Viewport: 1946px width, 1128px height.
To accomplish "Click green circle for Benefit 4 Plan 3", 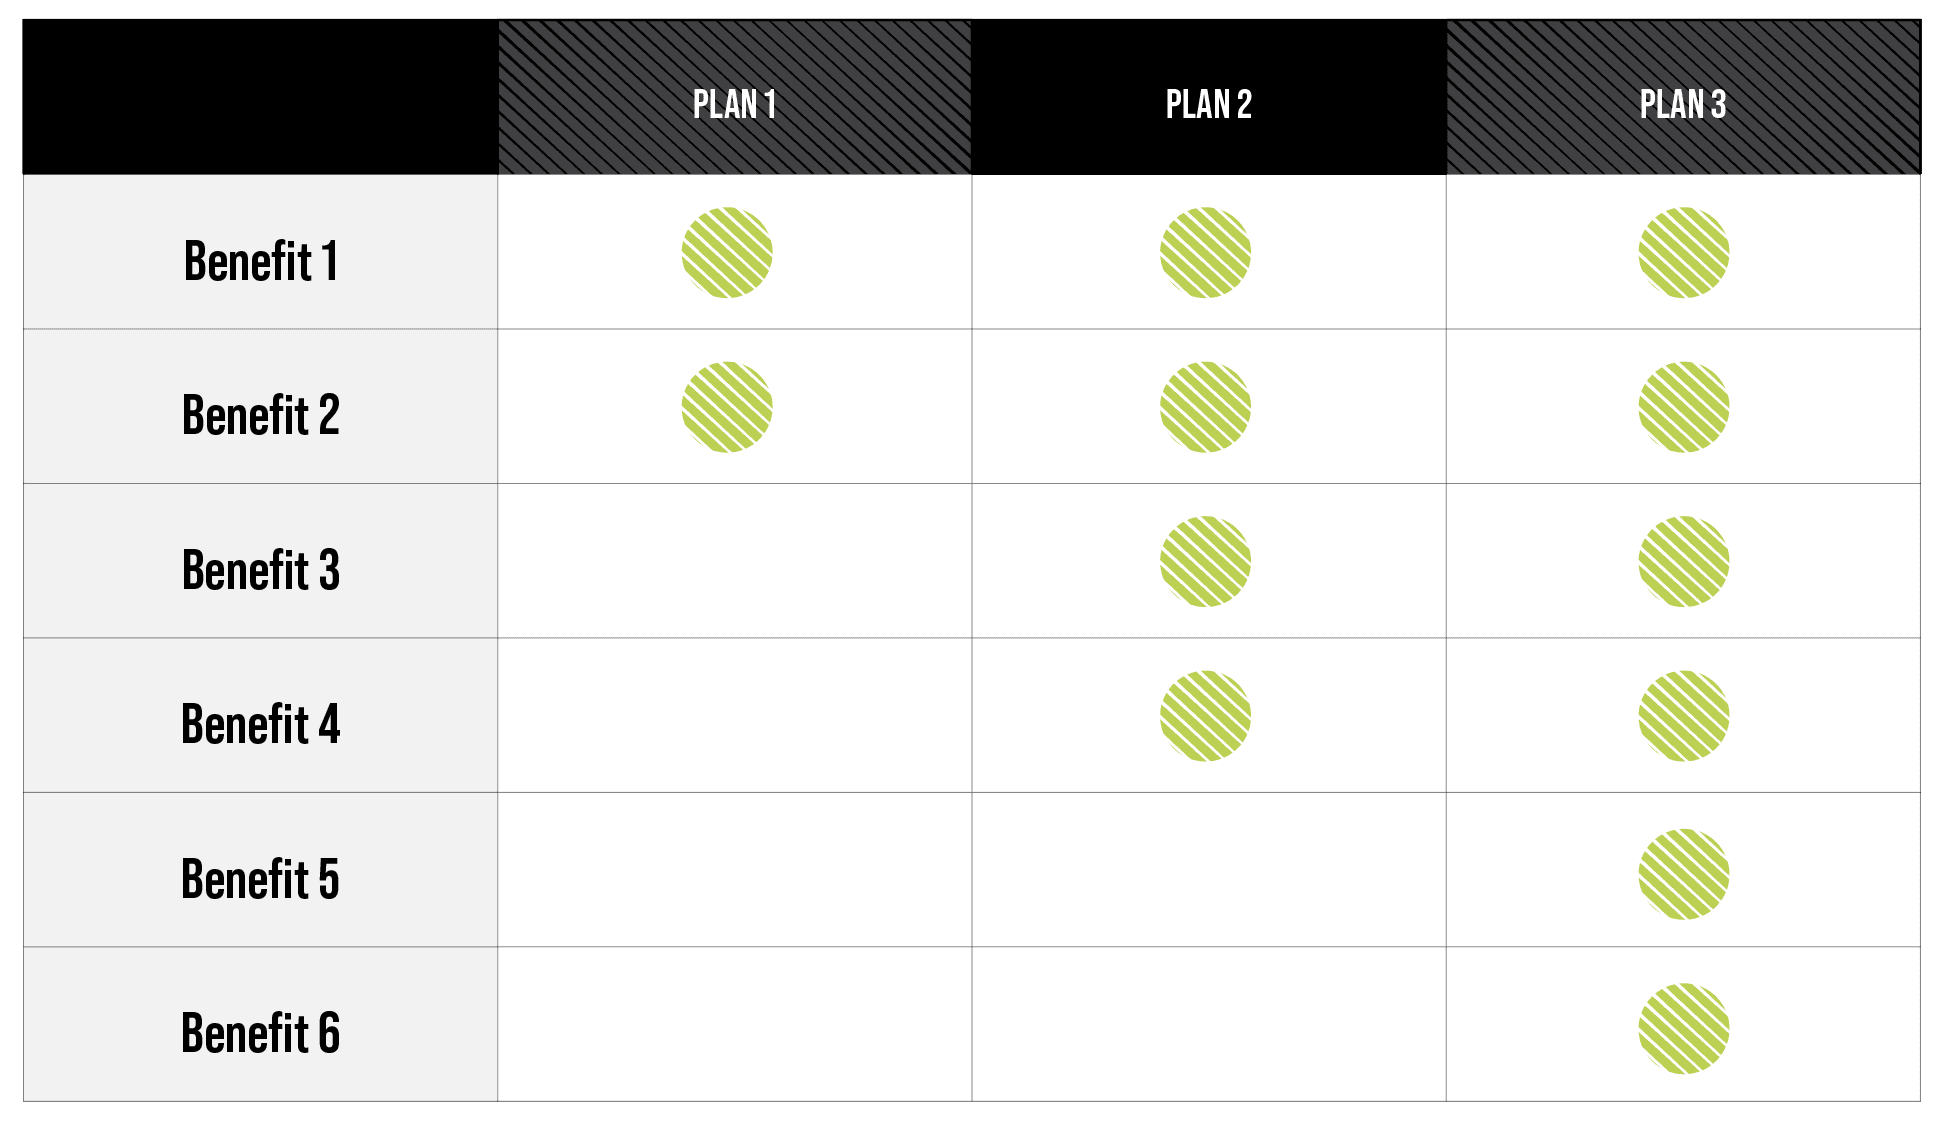I will click(x=1684, y=716).
